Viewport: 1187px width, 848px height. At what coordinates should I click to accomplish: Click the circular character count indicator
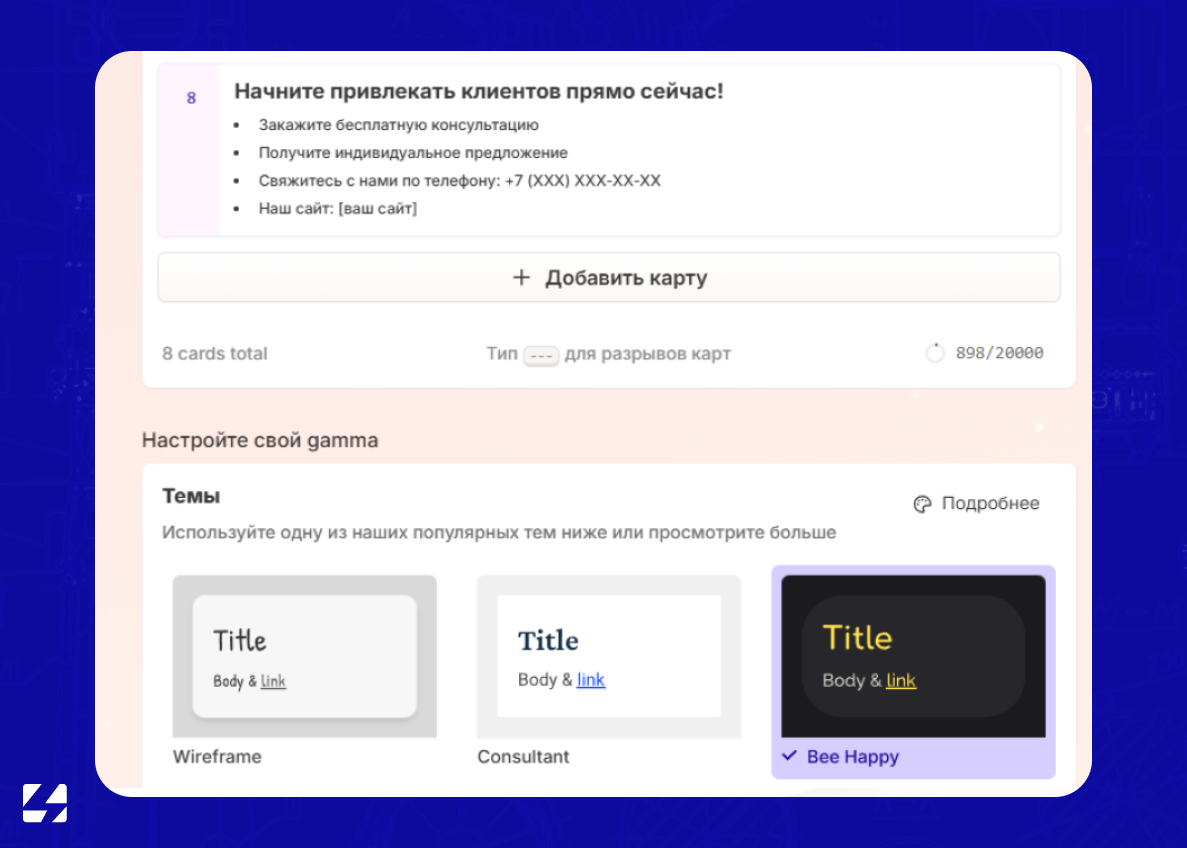click(935, 353)
